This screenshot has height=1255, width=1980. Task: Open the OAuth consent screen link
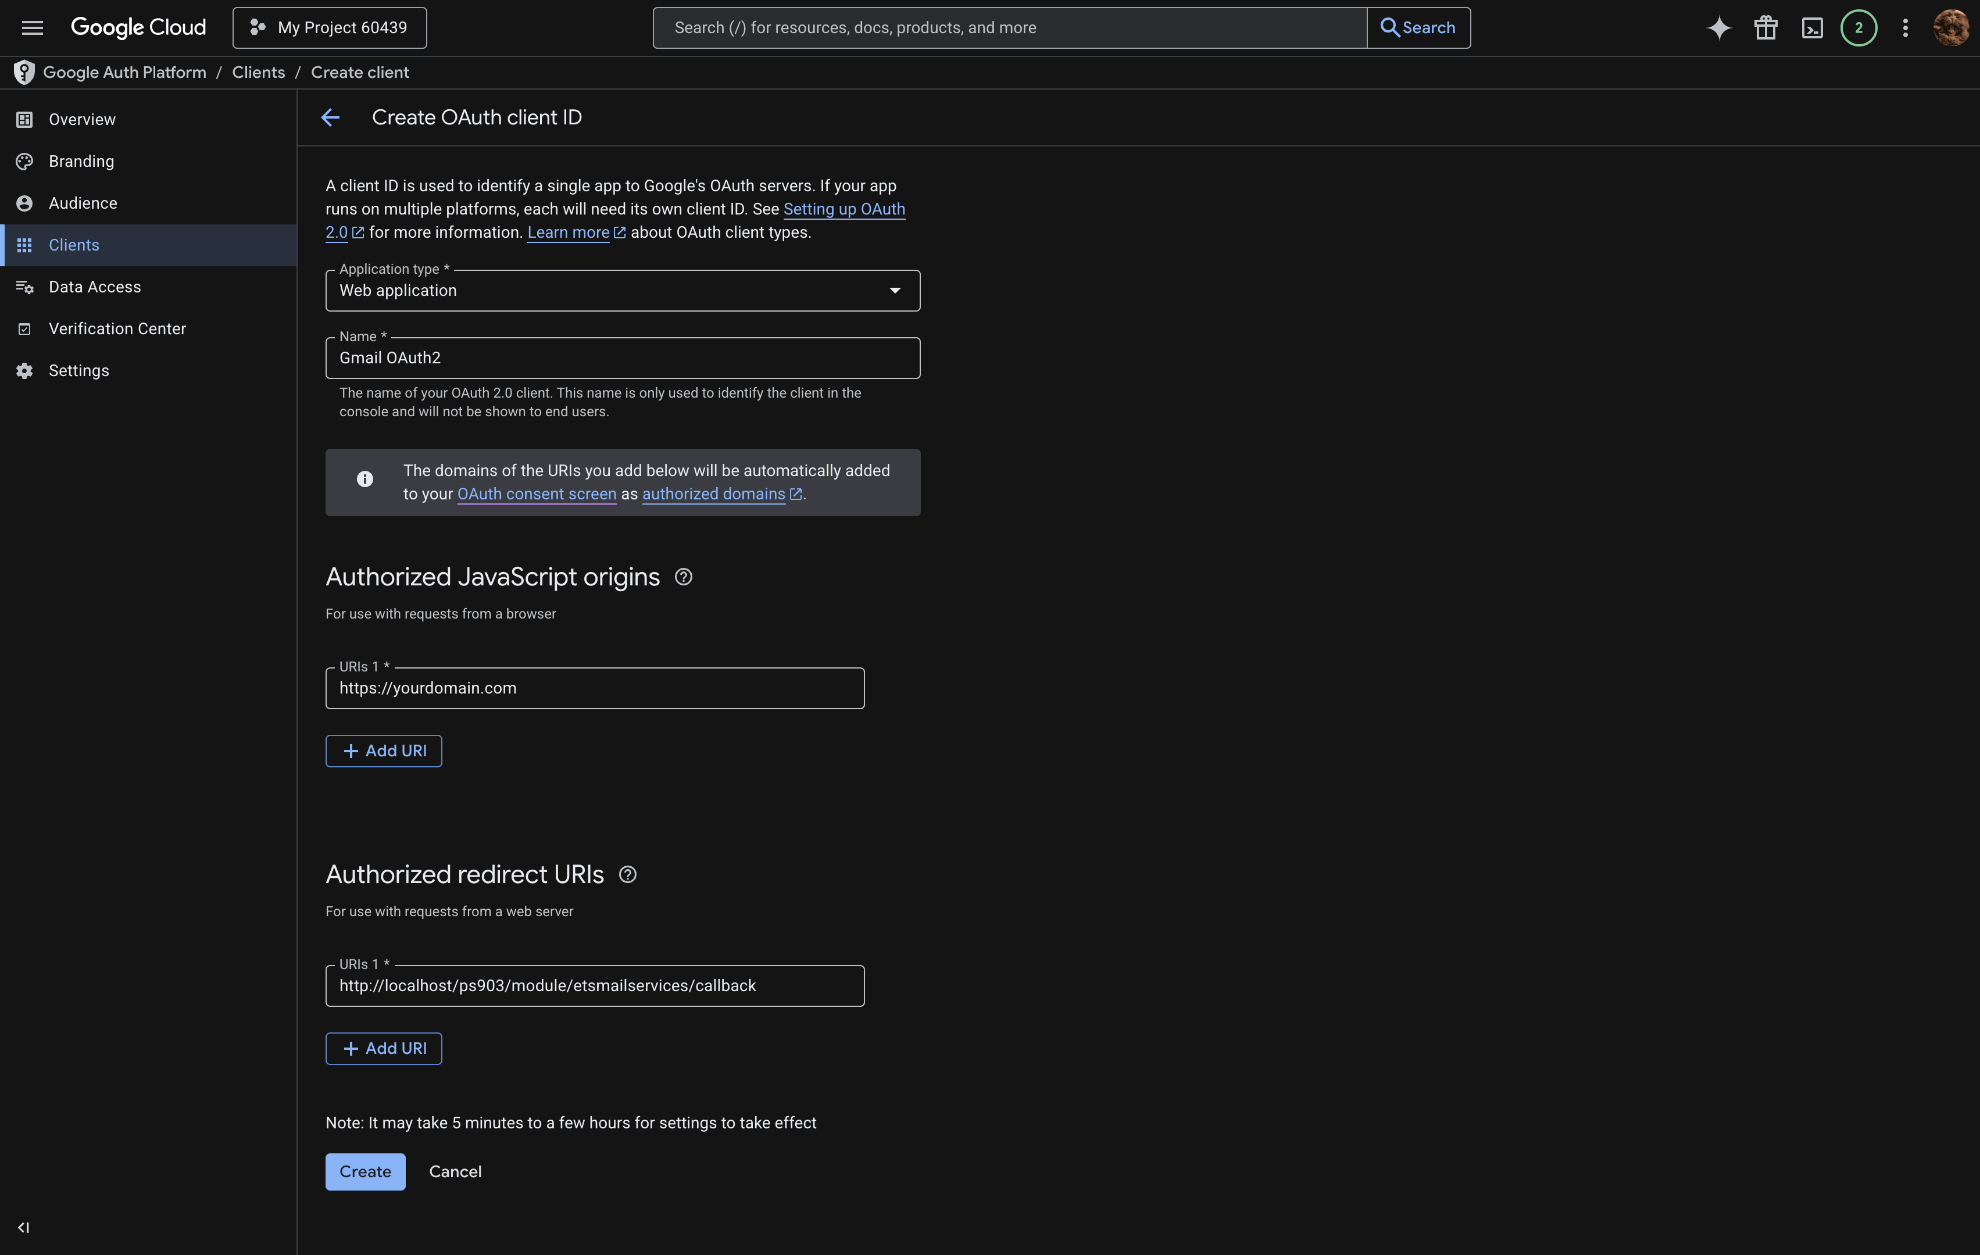click(536, 494)
